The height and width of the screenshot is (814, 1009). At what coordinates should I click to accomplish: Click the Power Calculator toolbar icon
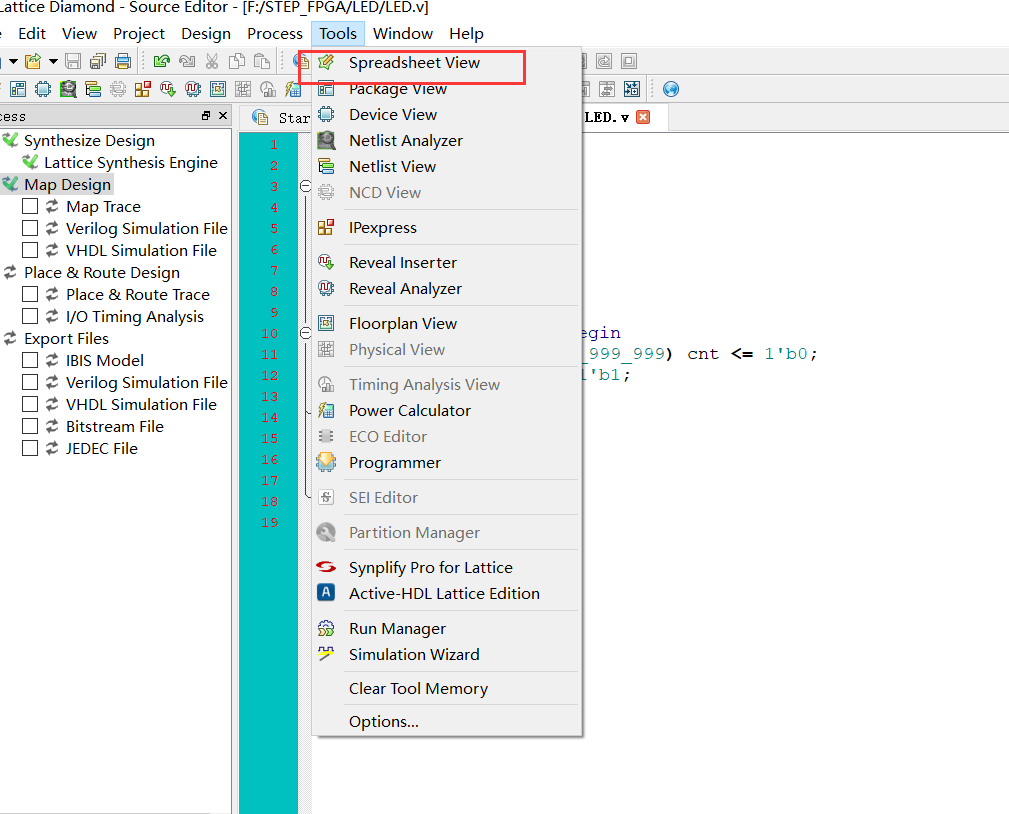click(293, 89)
